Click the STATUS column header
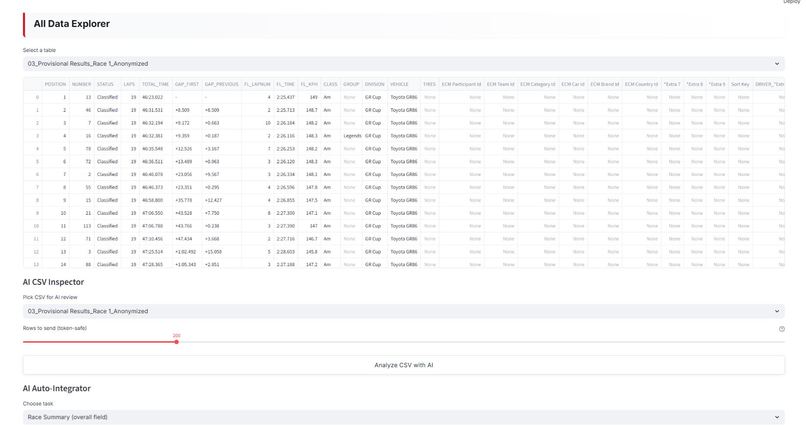The height and width of the screenshot is (426, 806). tap(105, 84)
